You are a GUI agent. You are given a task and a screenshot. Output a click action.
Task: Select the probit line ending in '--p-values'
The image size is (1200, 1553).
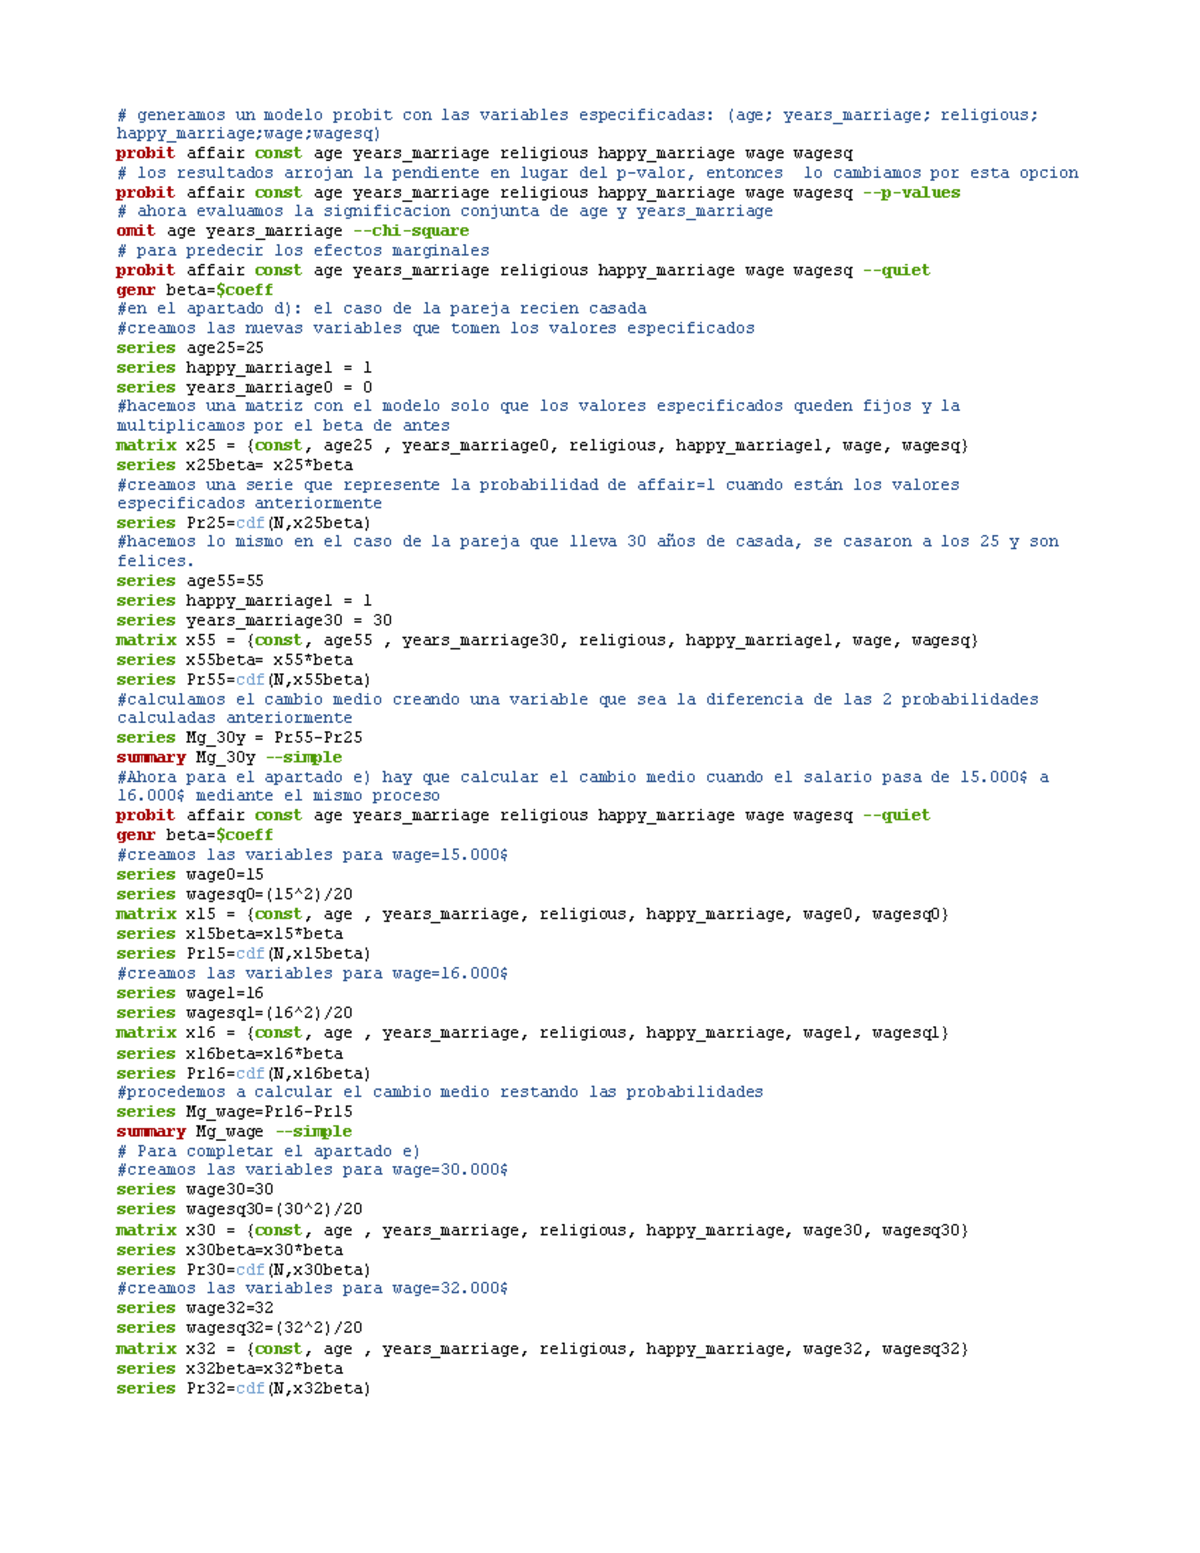538,193
